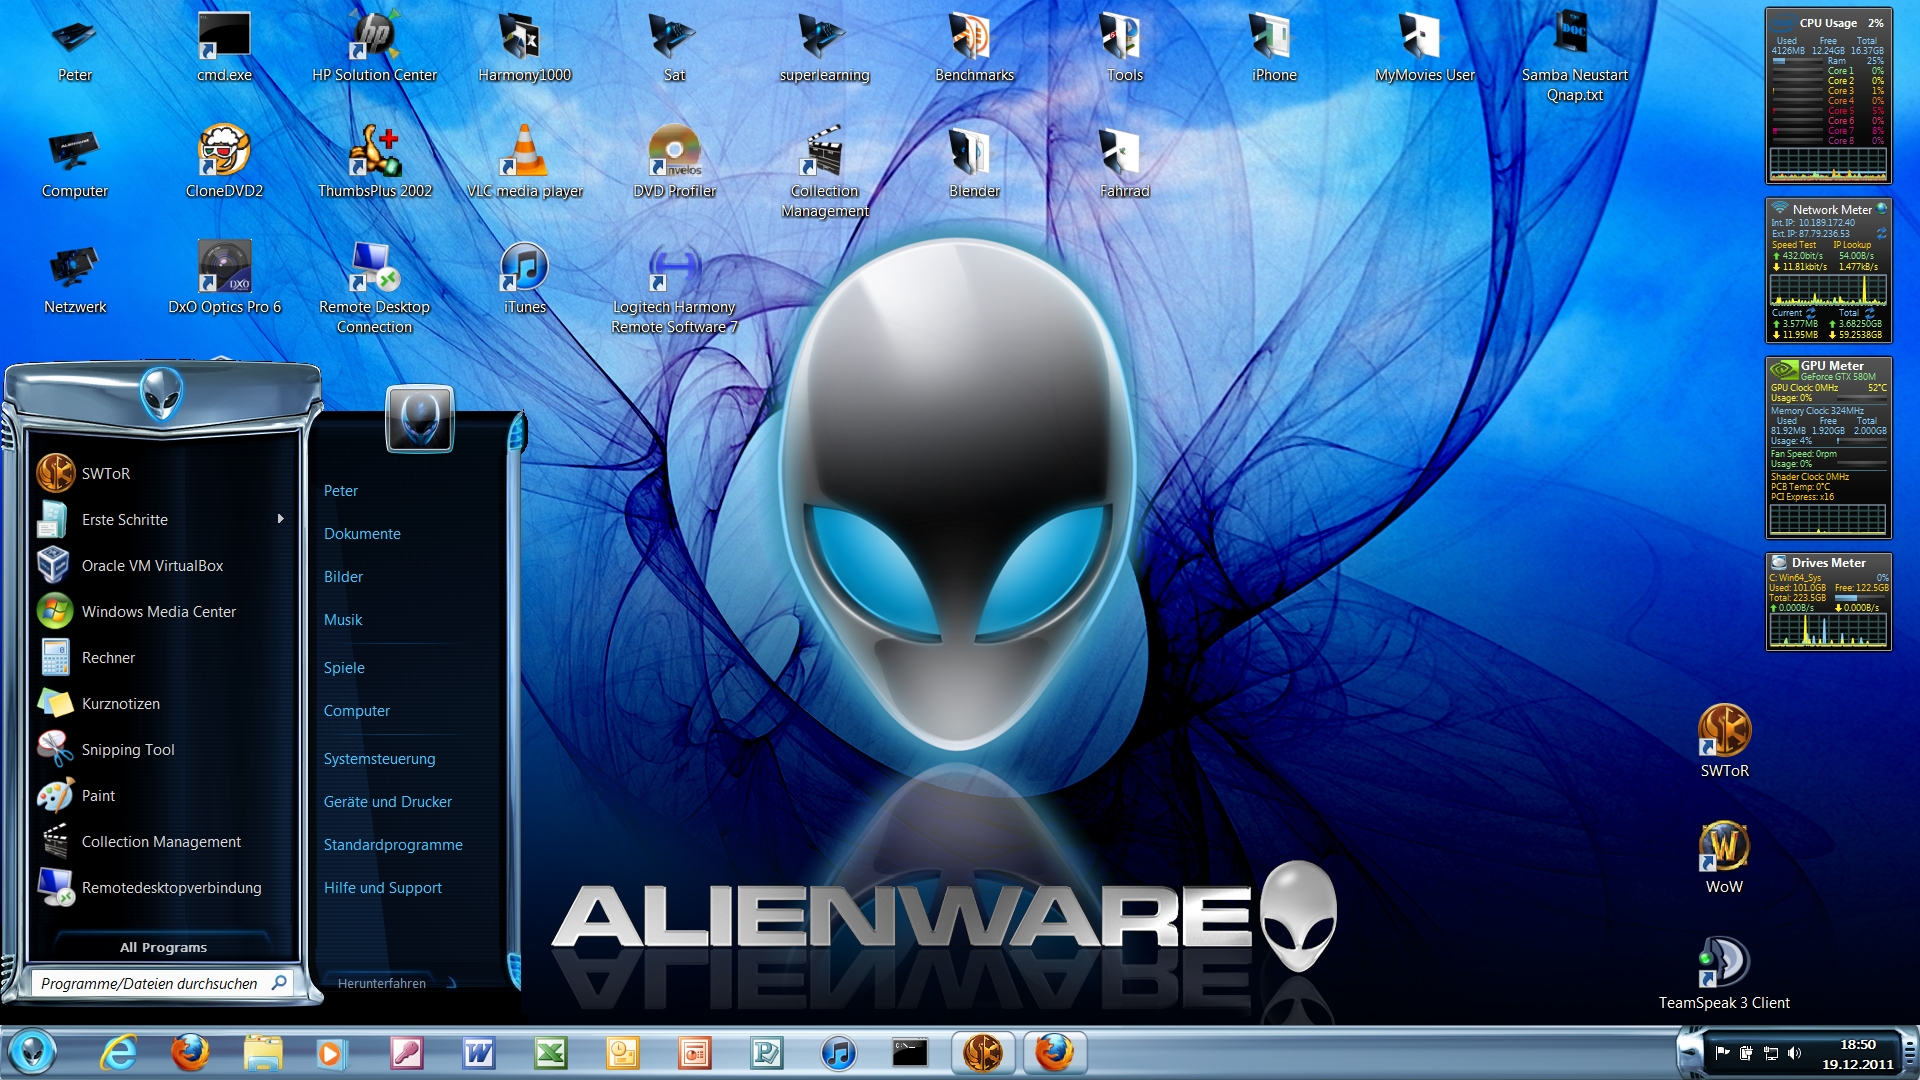Image resolution: width=1920 pixels, height=1080 pixels.
Task: Open command prompt taskbar icon
Action: (910, 1053)
